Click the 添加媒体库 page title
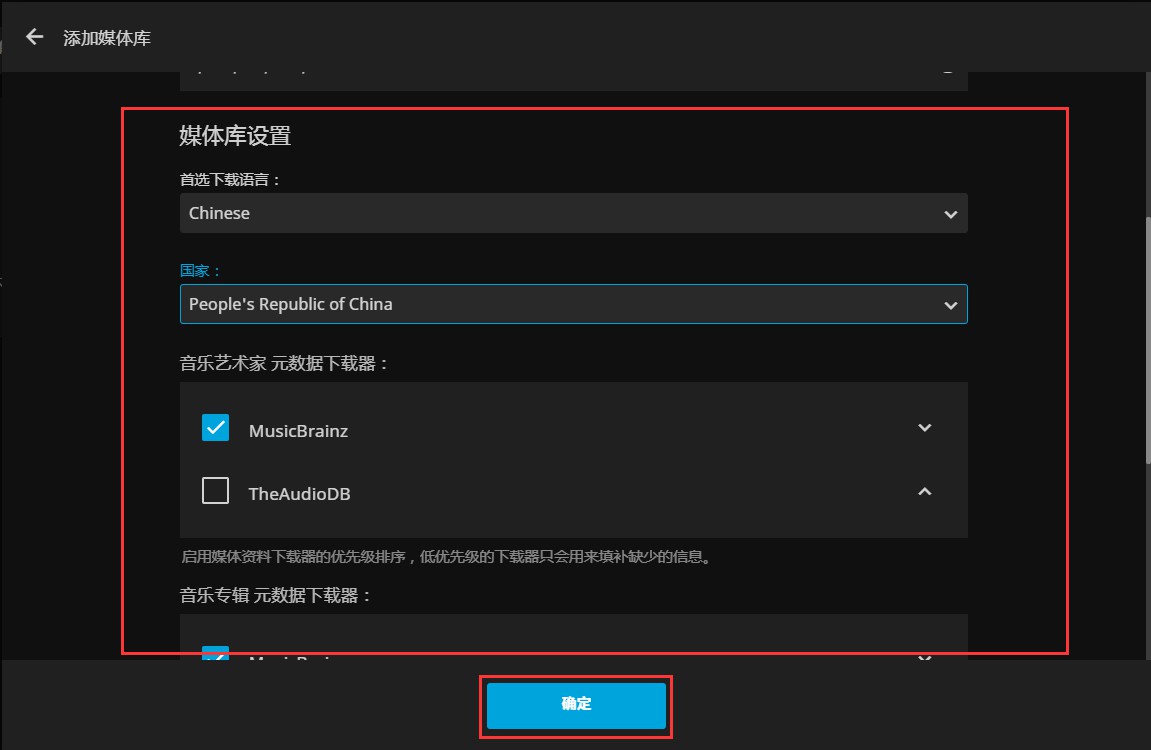 pos(106,38)
